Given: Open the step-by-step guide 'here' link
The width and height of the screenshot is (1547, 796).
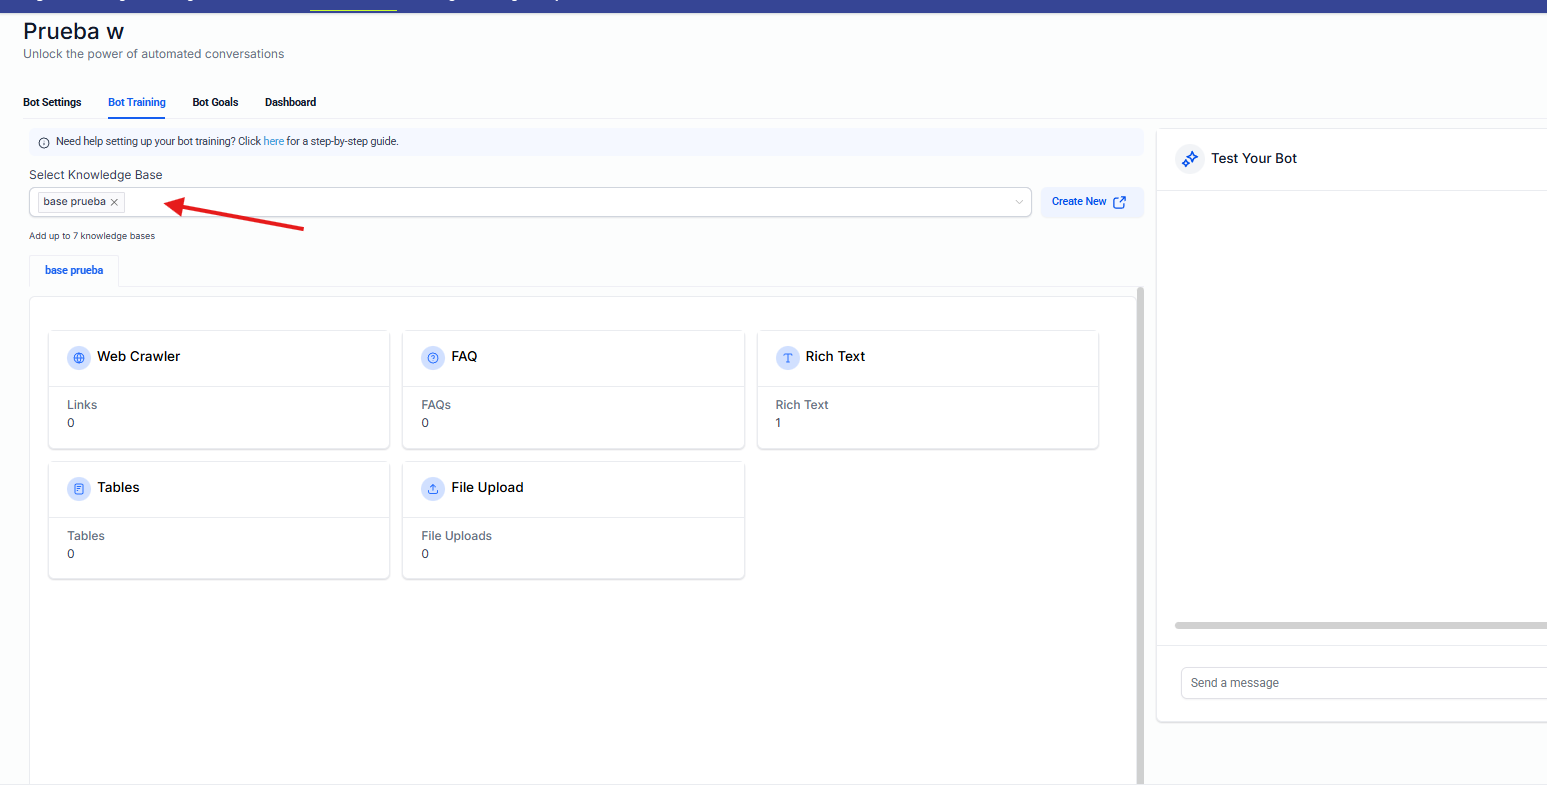Looking at the screenshot, I should [273, 142].
